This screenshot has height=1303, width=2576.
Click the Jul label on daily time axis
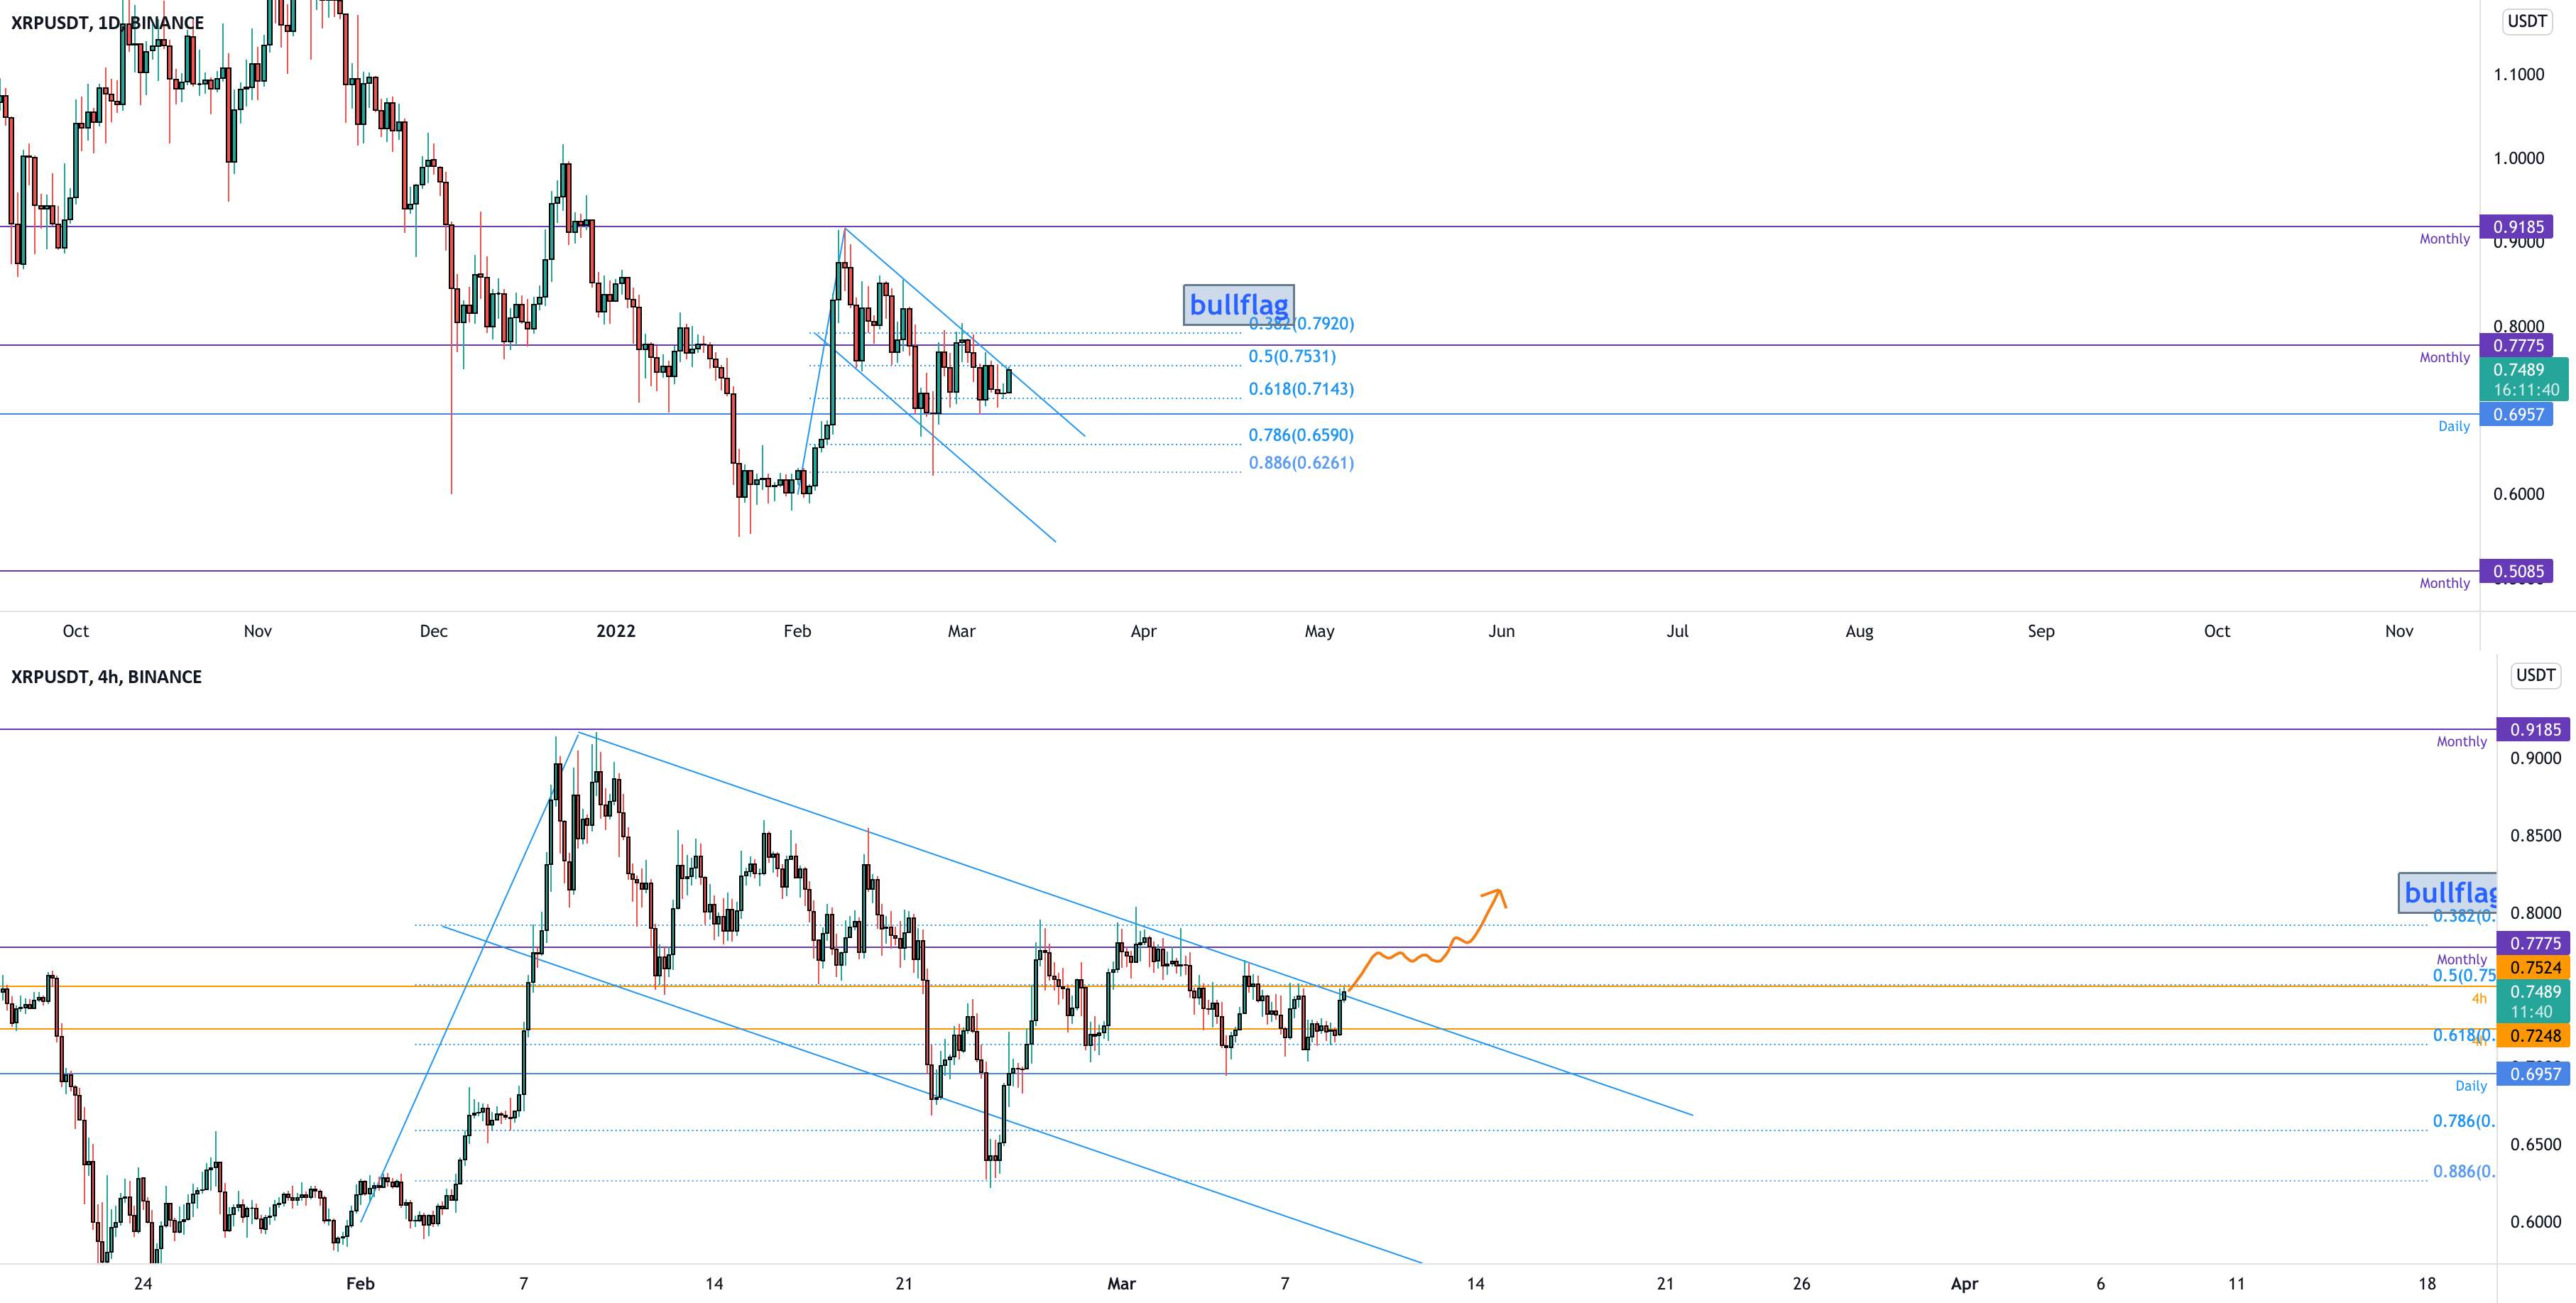coord(1677,631)
